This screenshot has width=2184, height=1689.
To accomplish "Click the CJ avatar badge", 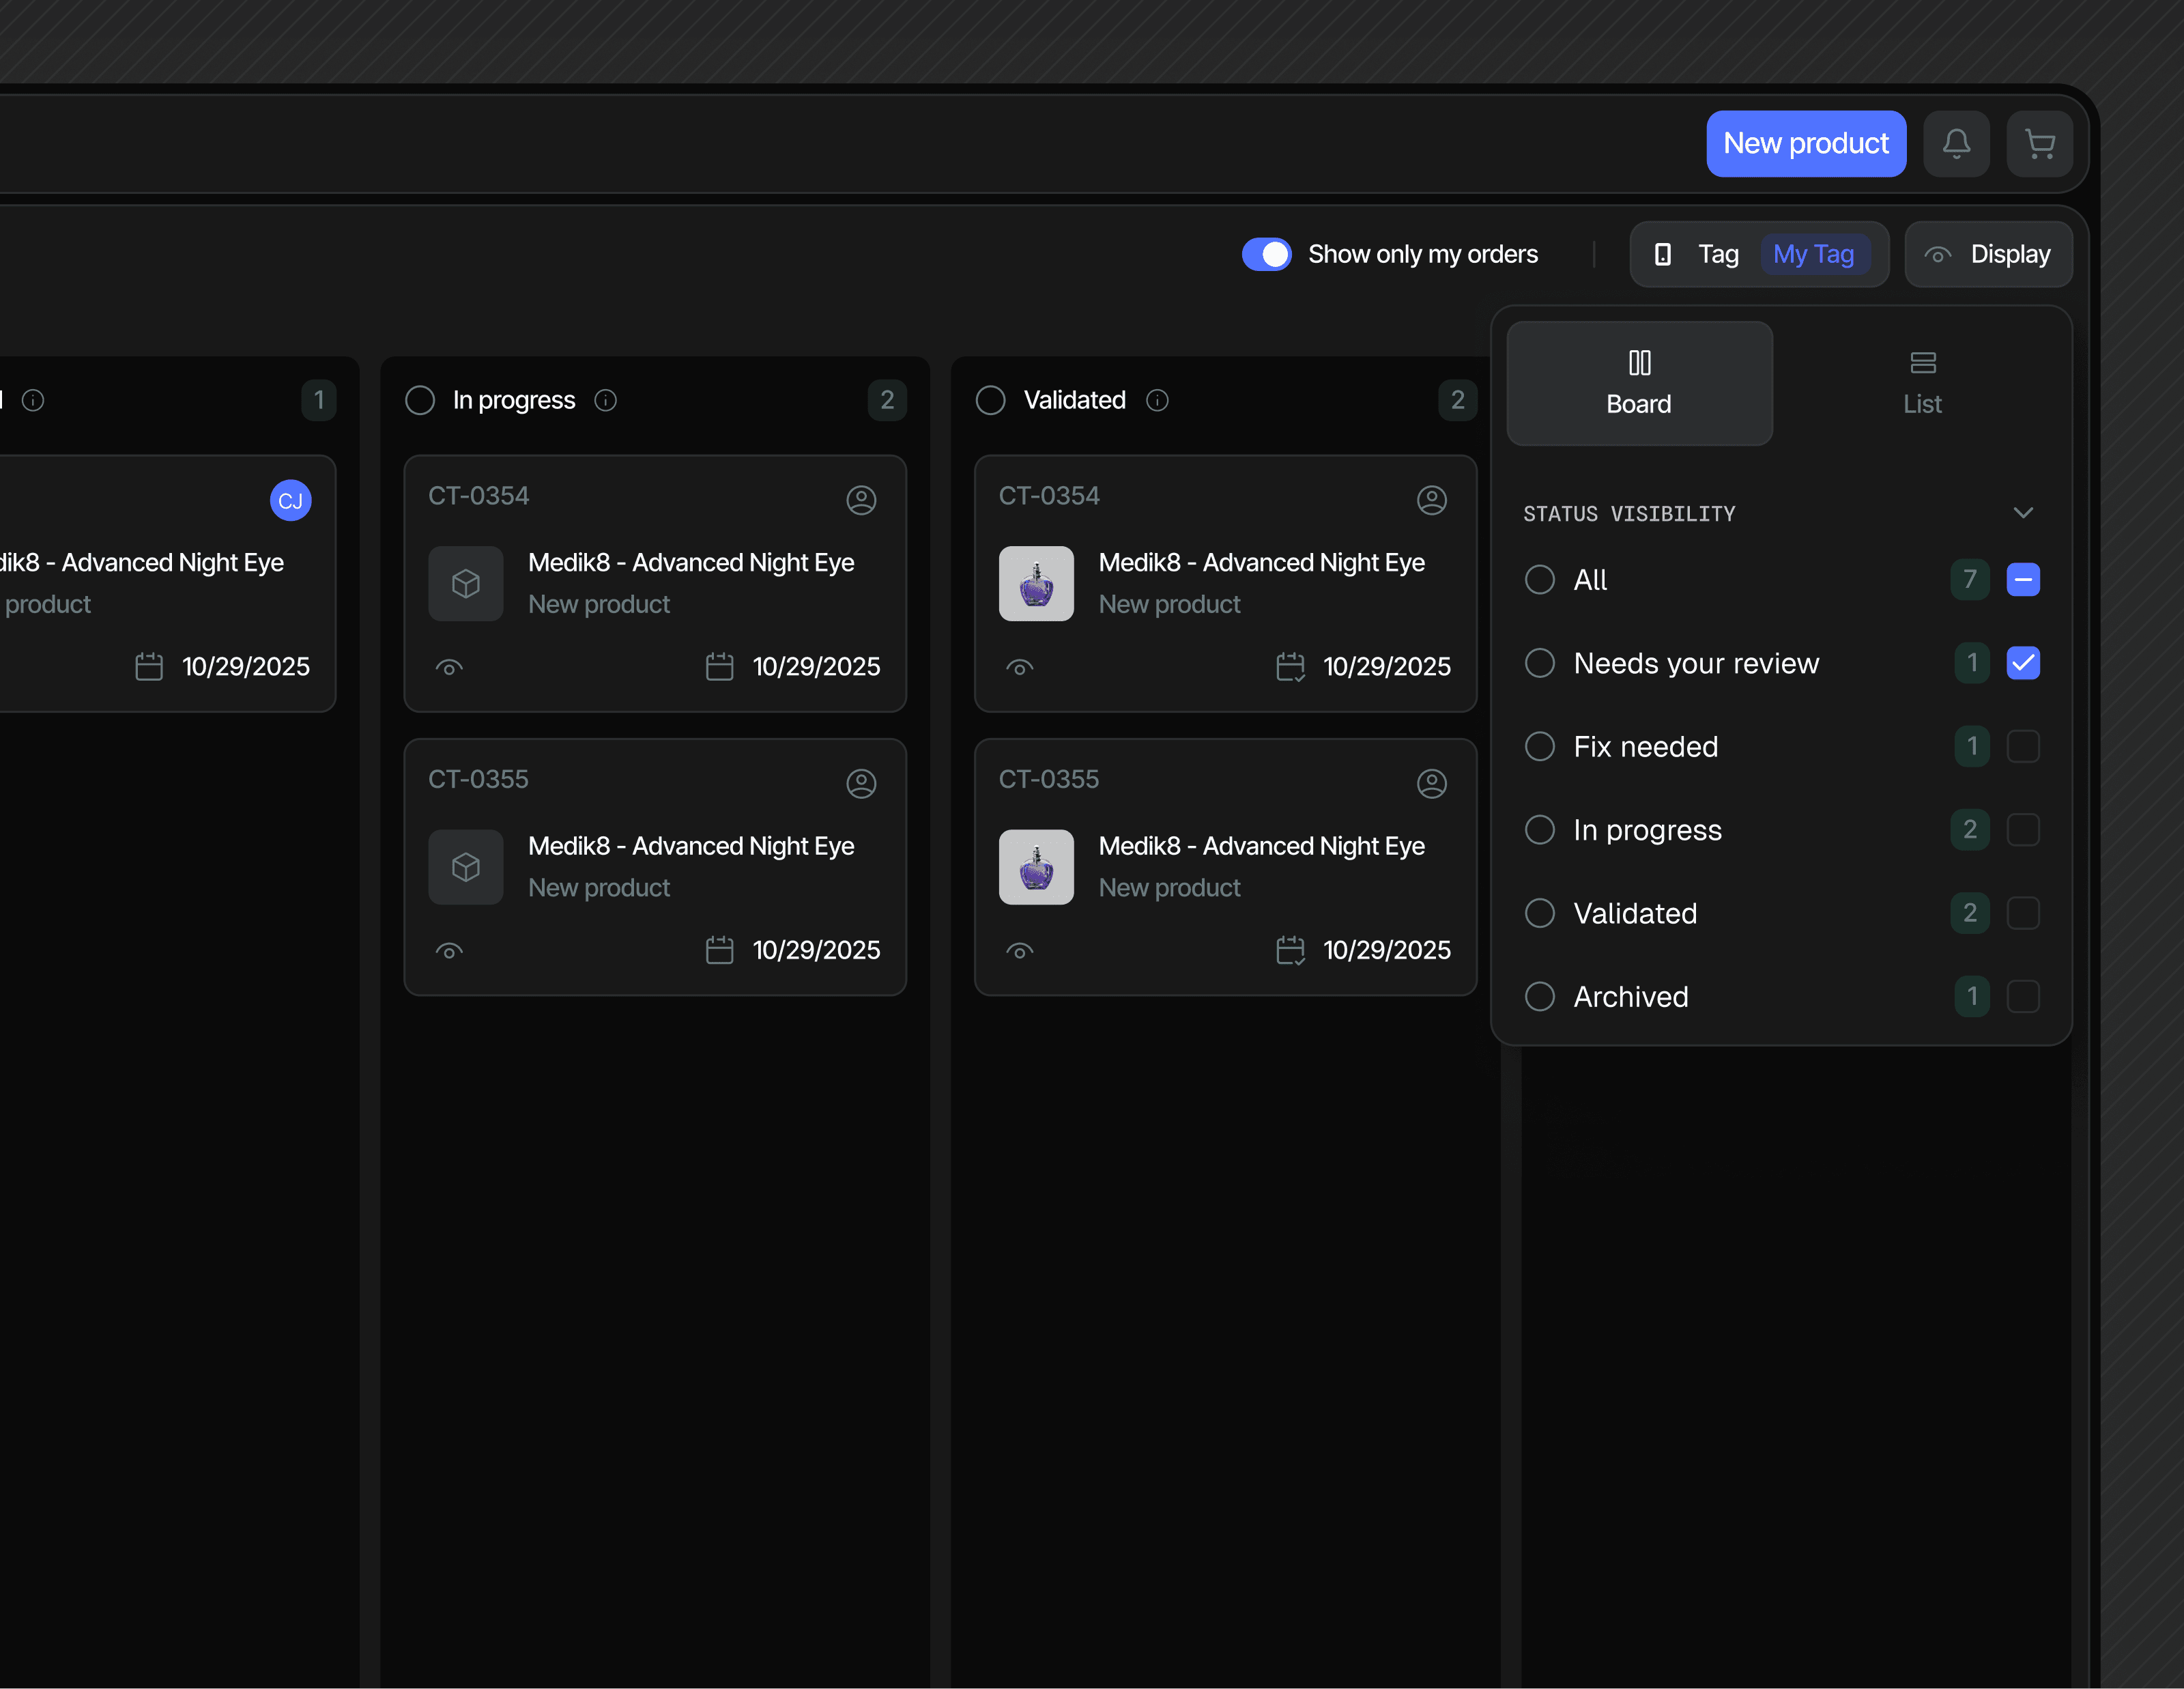I will [290, 500].
